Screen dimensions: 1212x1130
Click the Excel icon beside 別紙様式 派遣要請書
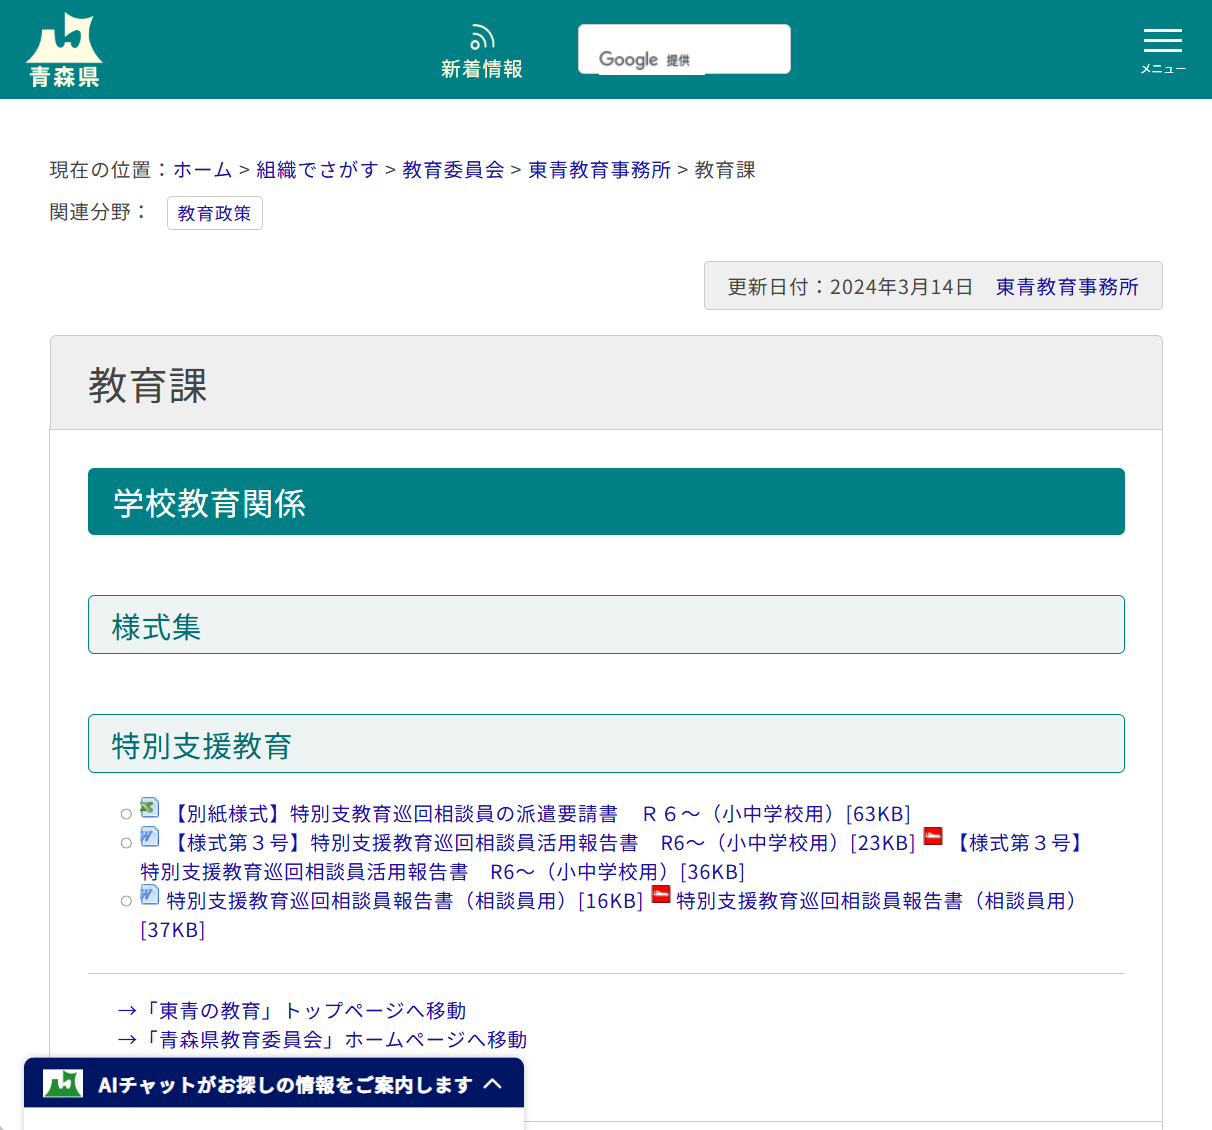point(149,807)
